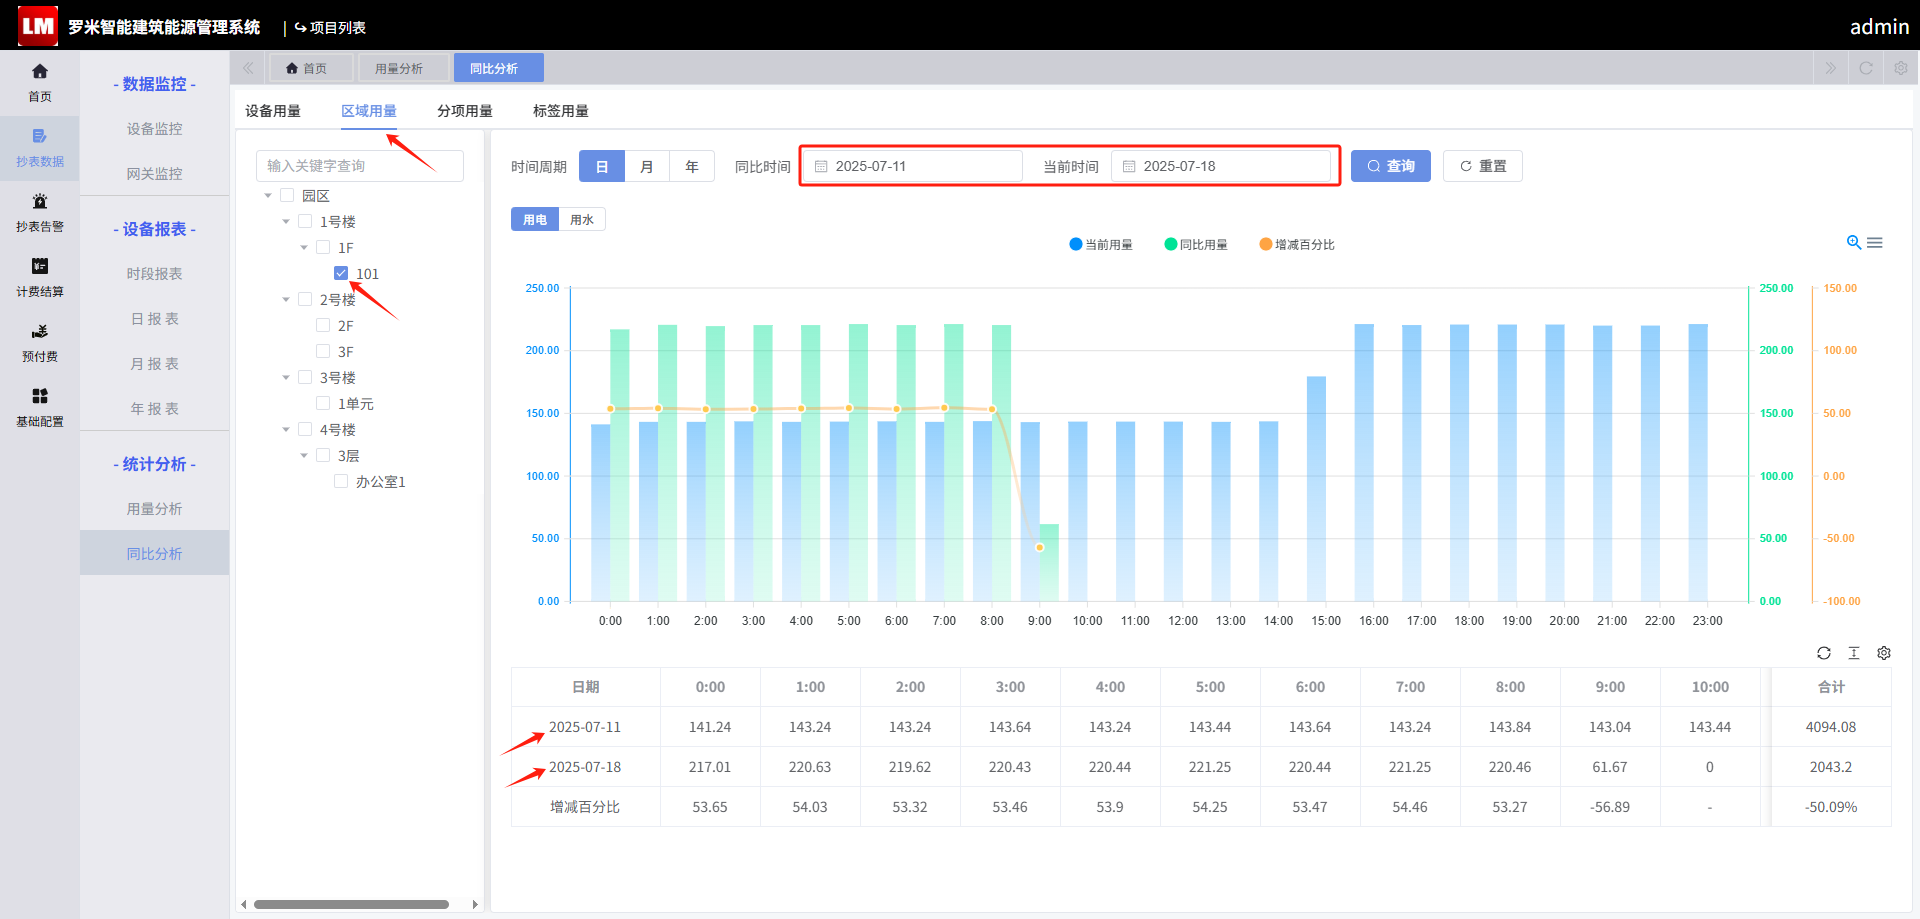Collapse the 4号楼 tree node
The height and width of the screenshot is (919, 1920).
[x=286, y=429]
